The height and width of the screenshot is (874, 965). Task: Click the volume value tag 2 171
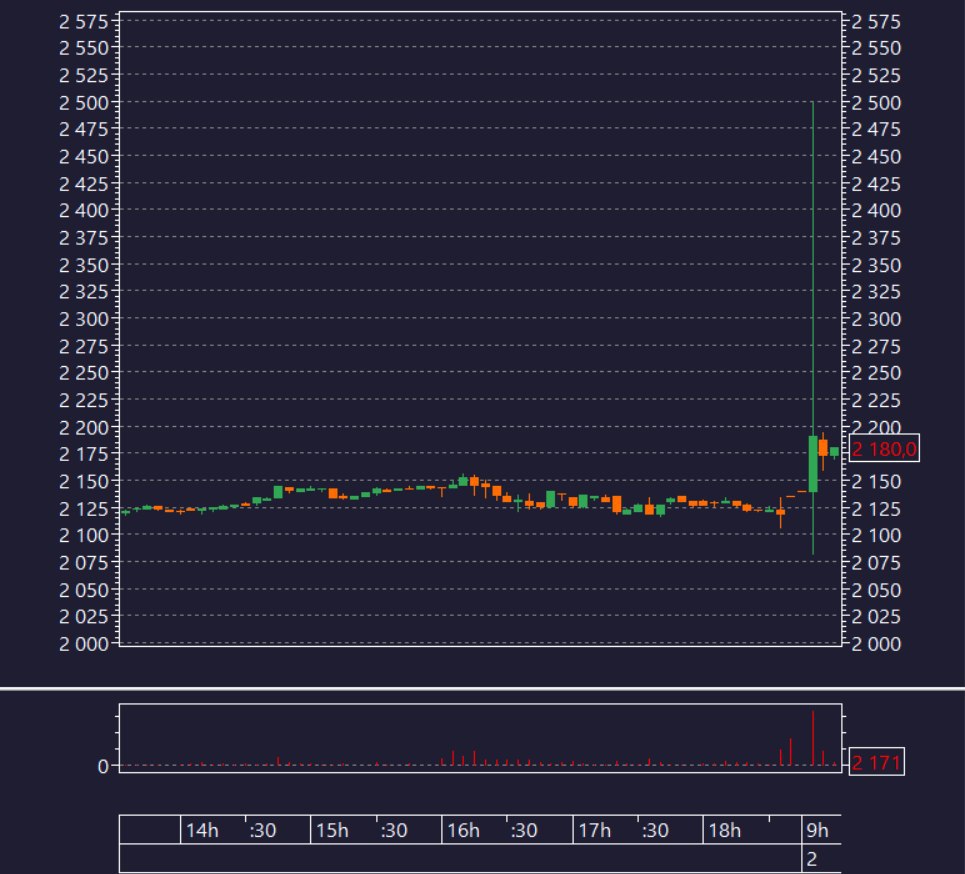click(x=876, y=763)
